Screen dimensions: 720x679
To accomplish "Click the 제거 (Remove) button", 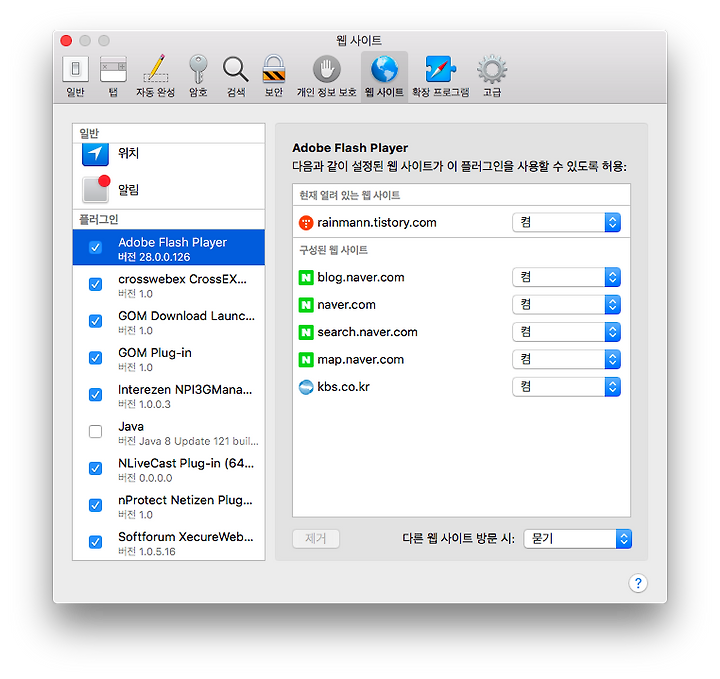I will click(x=316, y=539).
